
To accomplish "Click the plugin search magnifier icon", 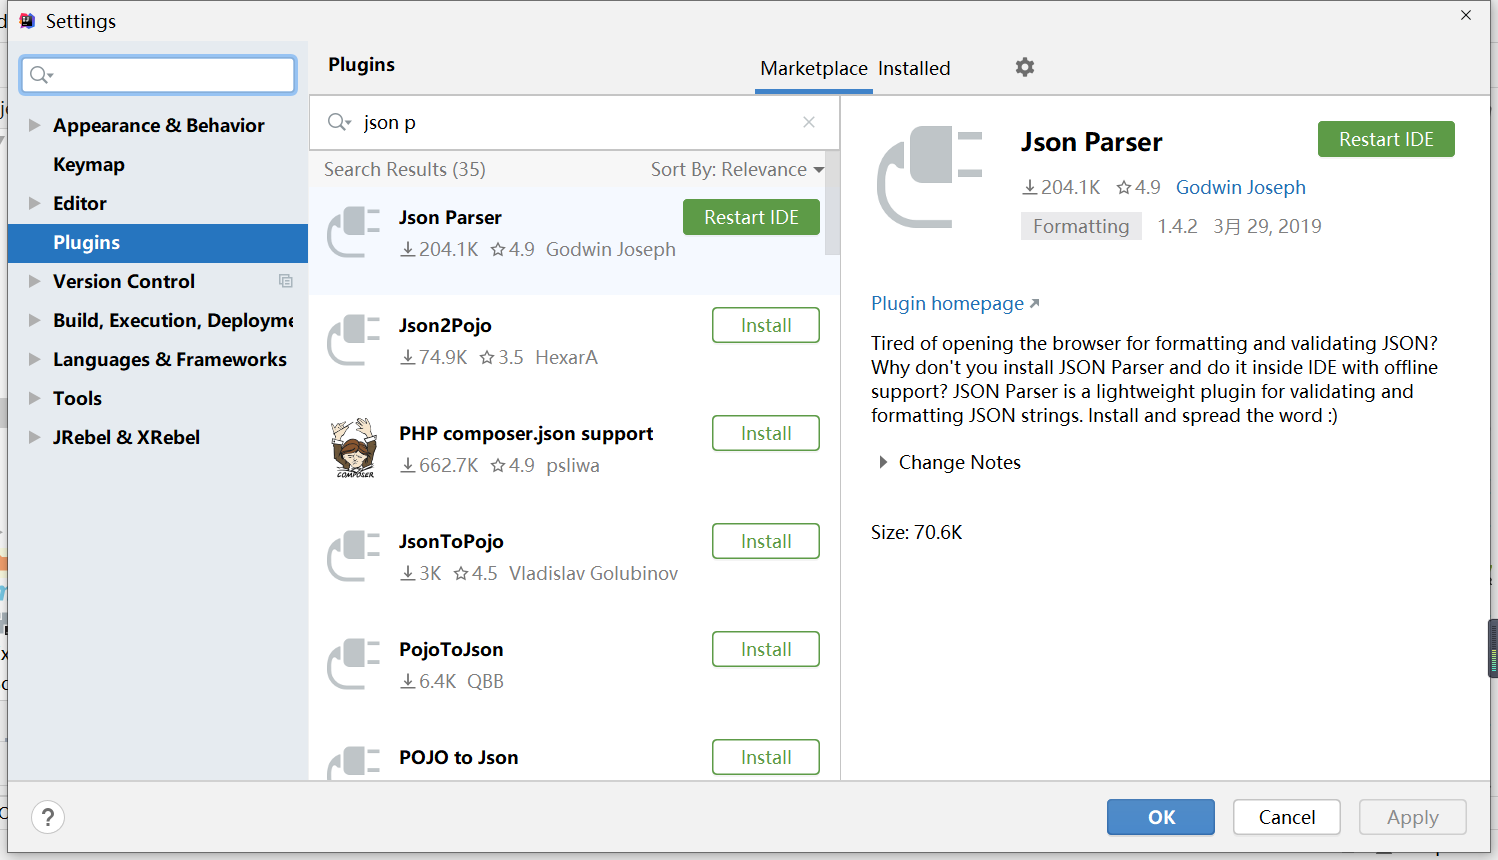I will [339, 122].
